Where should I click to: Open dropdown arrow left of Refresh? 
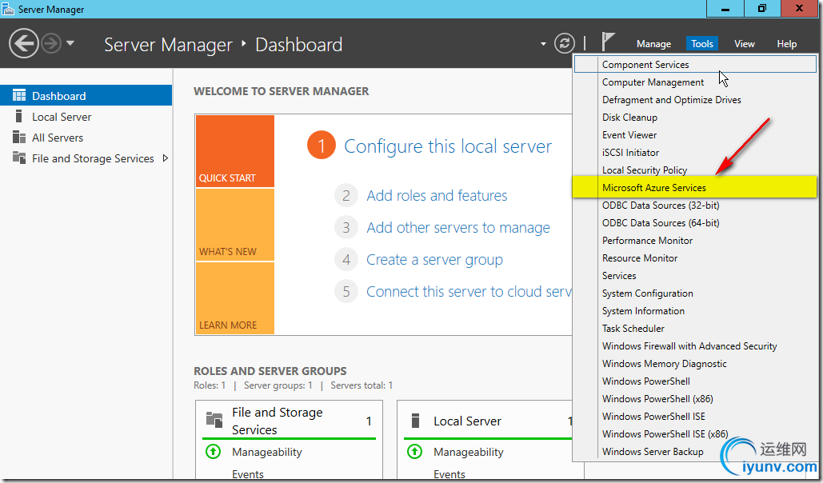point(543,44)
